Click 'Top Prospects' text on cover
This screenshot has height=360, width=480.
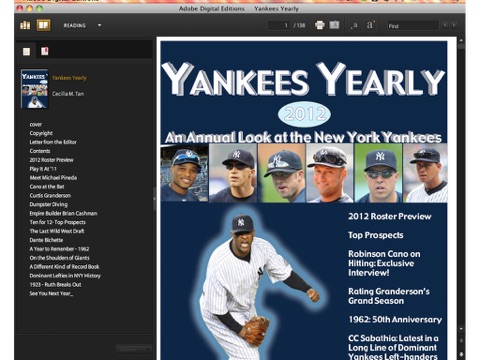(x=376, y=235)
